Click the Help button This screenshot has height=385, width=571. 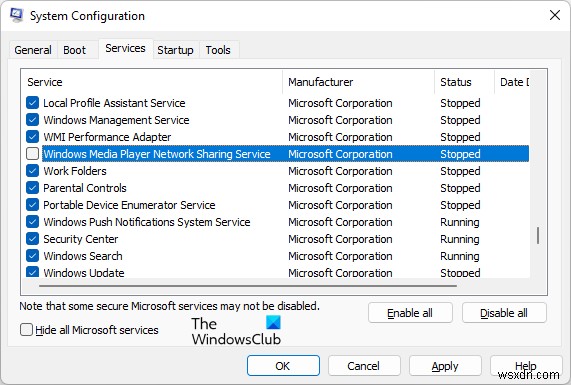(x=526, y=366)
